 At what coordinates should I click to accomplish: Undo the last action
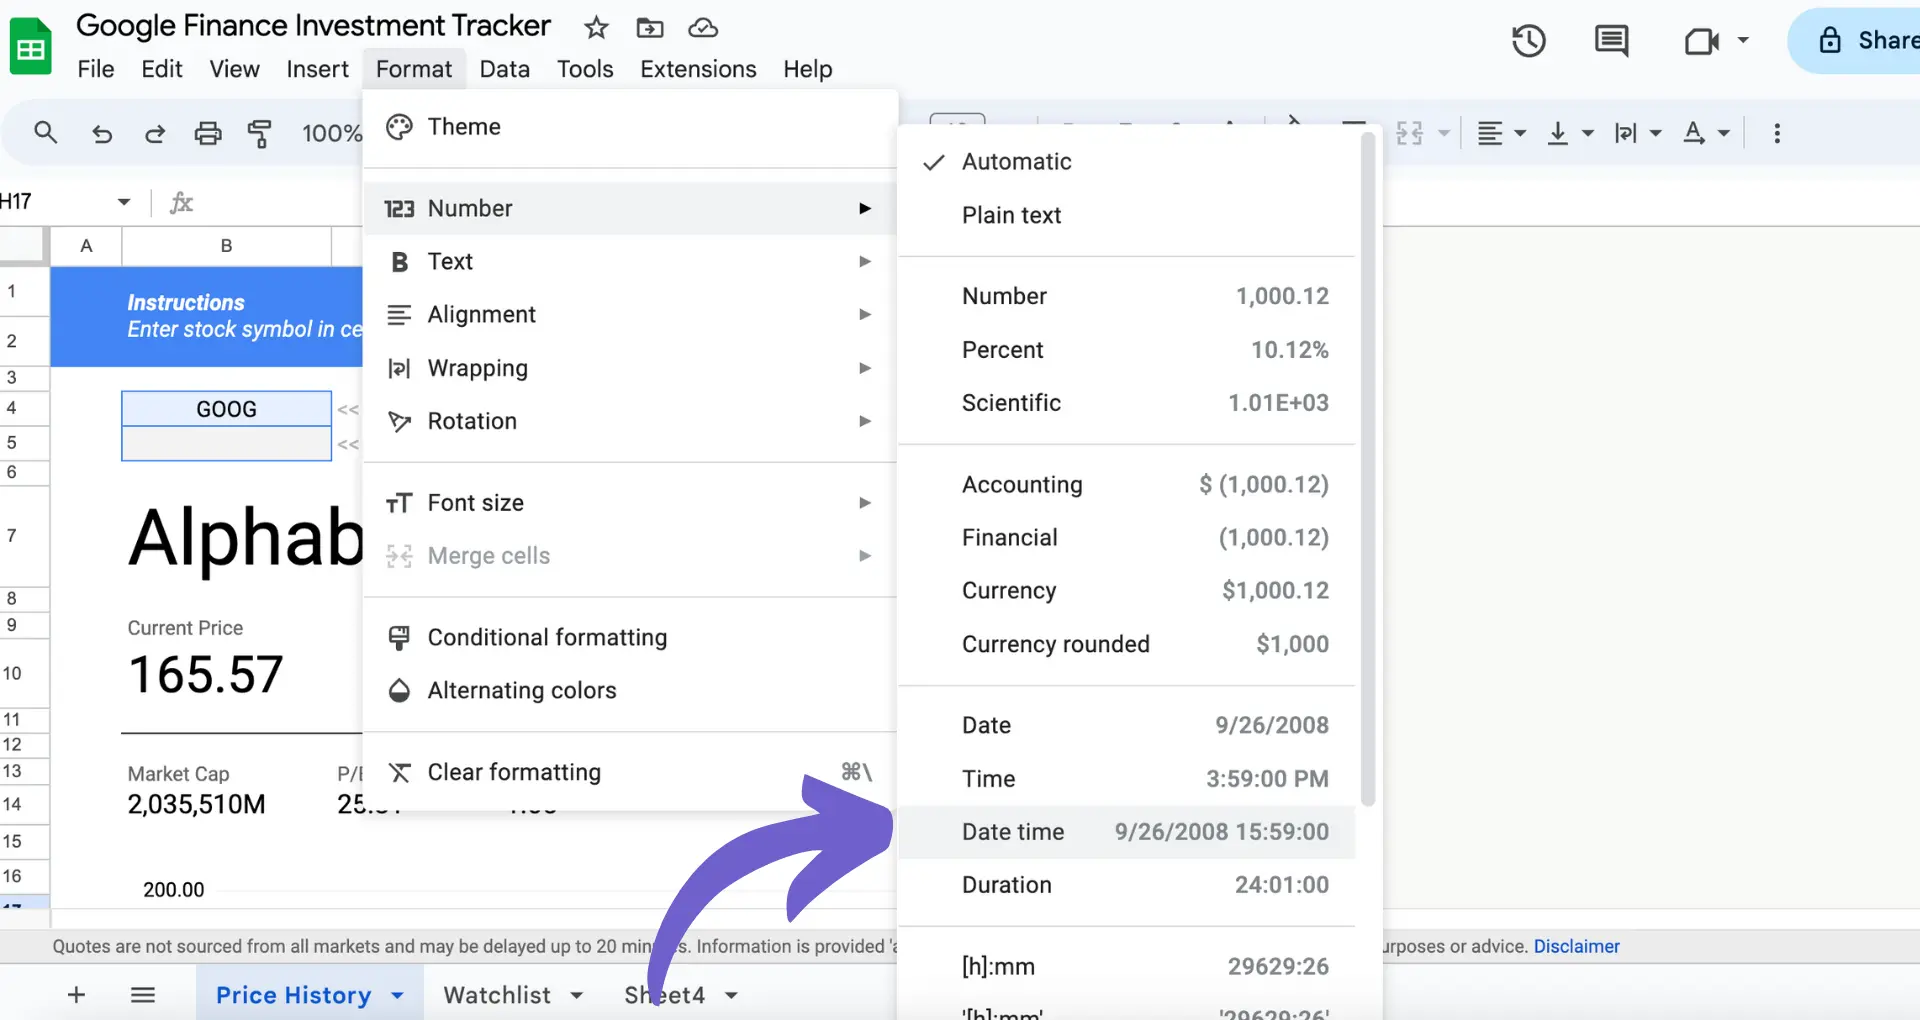[102, 133]
